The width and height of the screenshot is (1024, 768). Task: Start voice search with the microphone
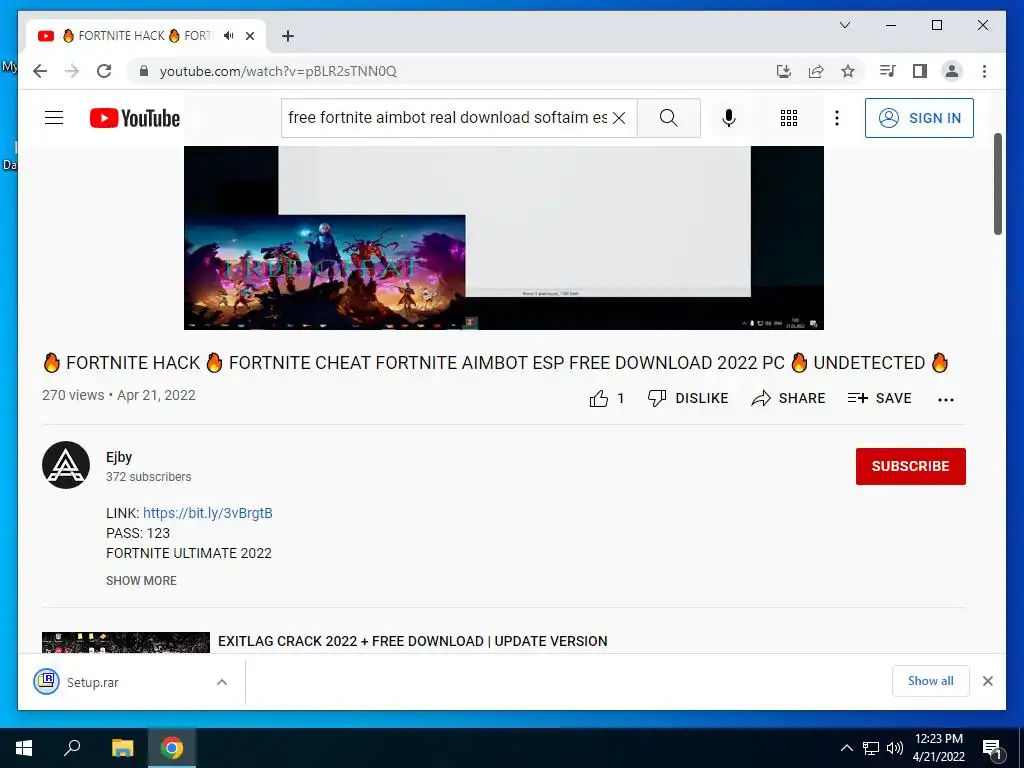pos(729,118)
